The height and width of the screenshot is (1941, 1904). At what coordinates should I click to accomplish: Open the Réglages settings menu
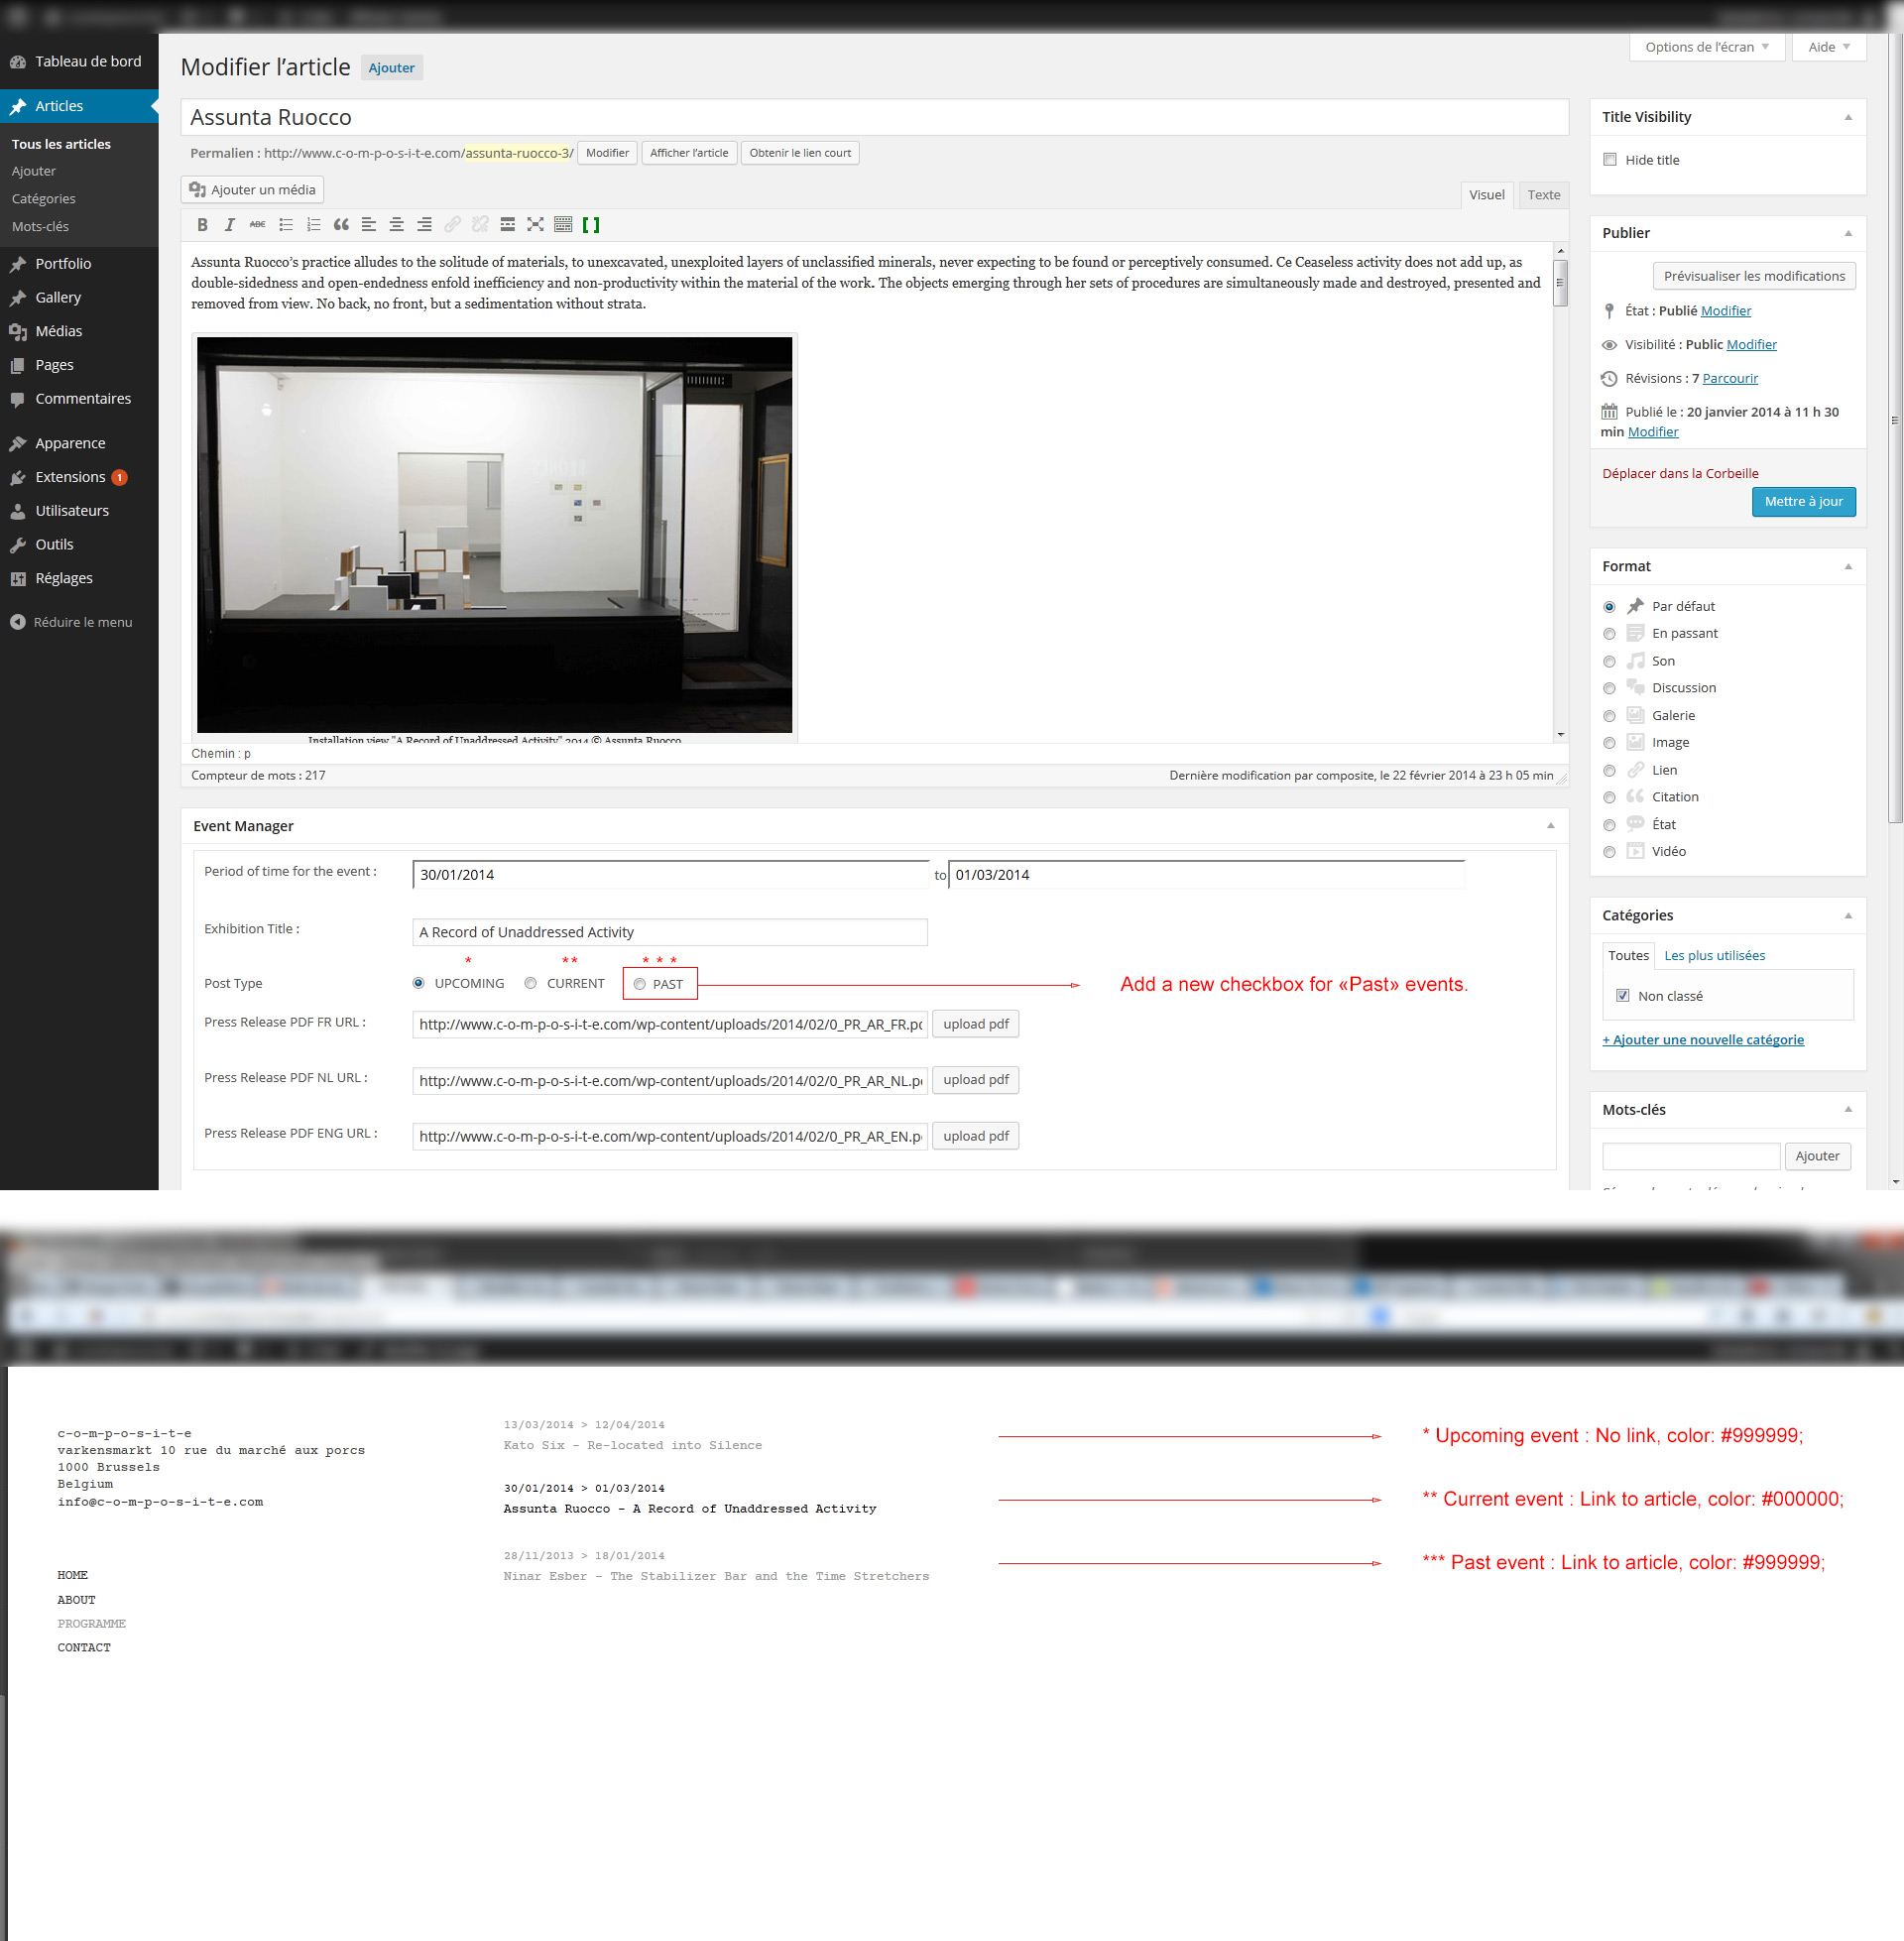click(79, 577)
